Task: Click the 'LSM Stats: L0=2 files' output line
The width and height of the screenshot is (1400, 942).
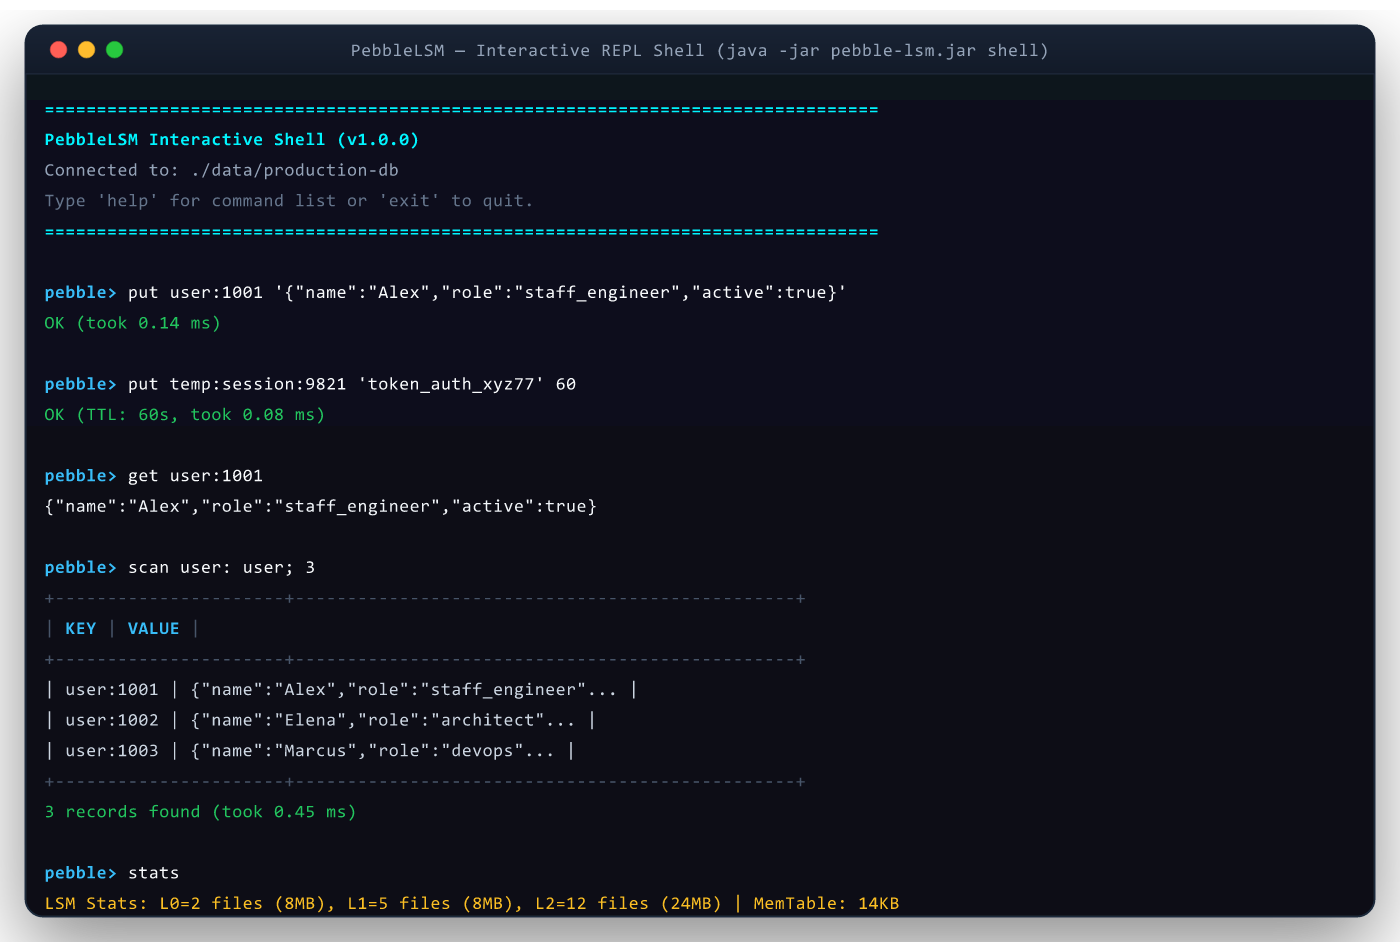Action: pos(472,903)
